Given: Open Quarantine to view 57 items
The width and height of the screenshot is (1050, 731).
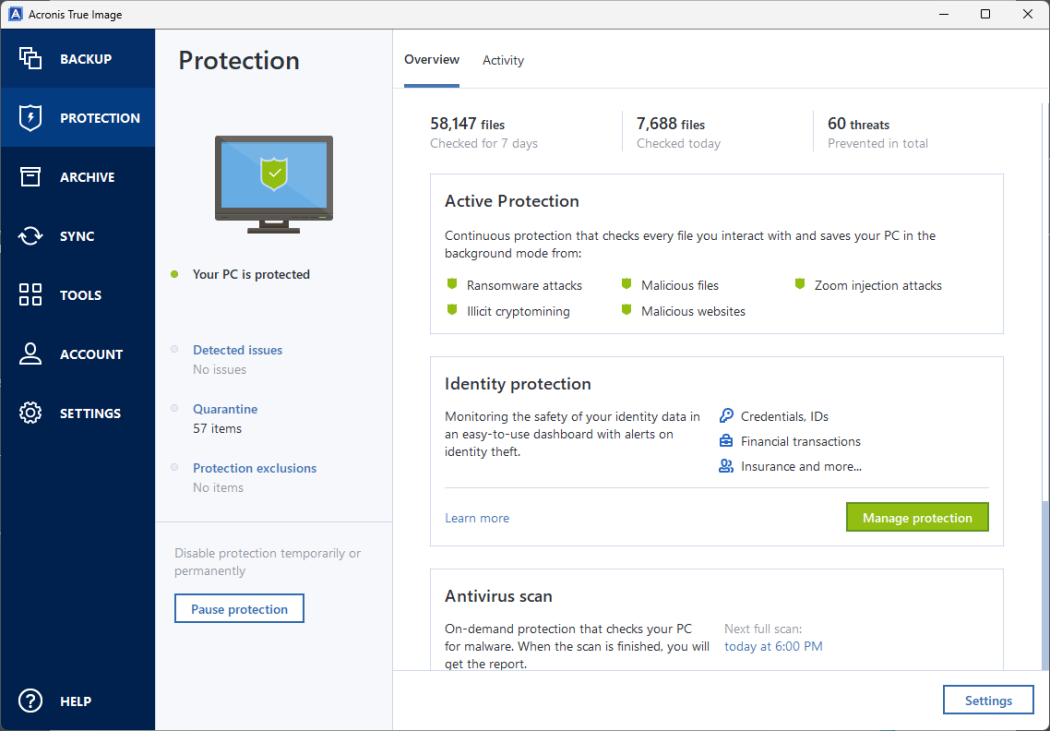Looking at the screenshot, I should (x=225, y=409).
